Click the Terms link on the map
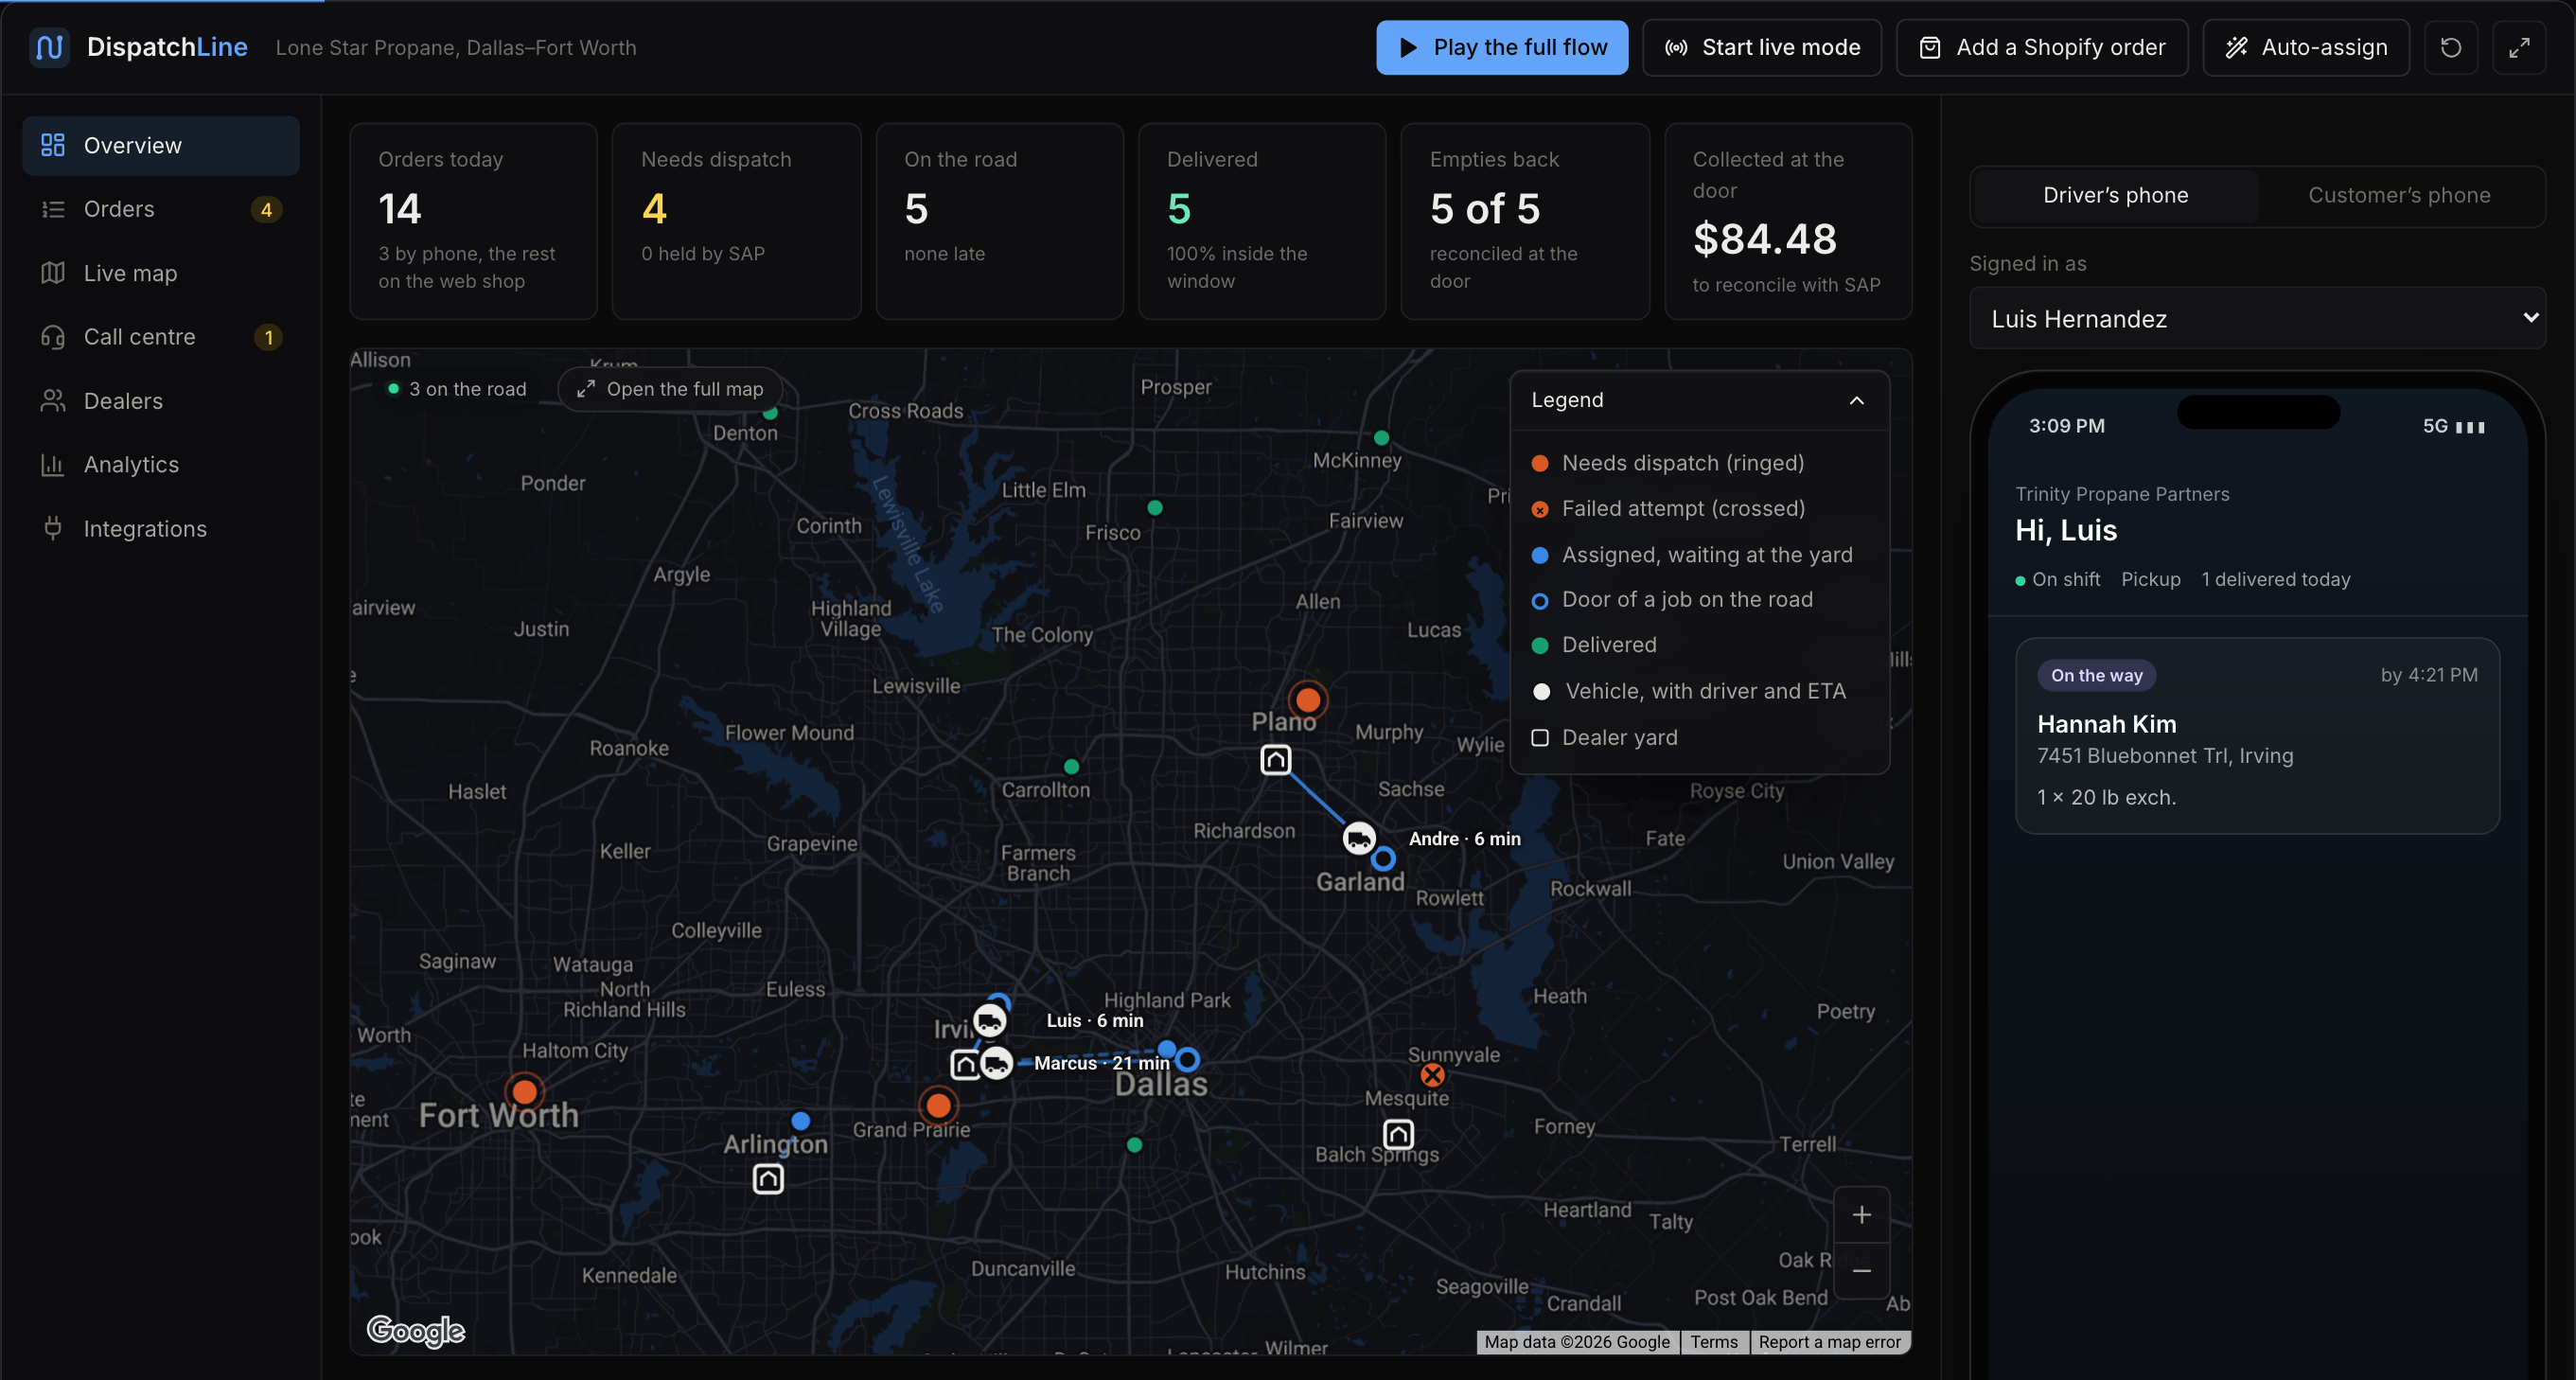Viewport: 2576px width, 1380px height. (1714, 1342)
